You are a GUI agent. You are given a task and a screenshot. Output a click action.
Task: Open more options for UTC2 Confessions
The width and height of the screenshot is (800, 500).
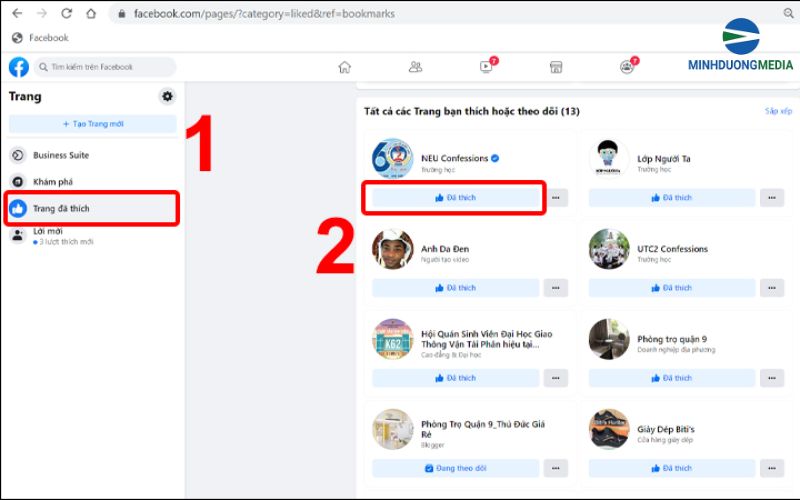coord(772,288)
